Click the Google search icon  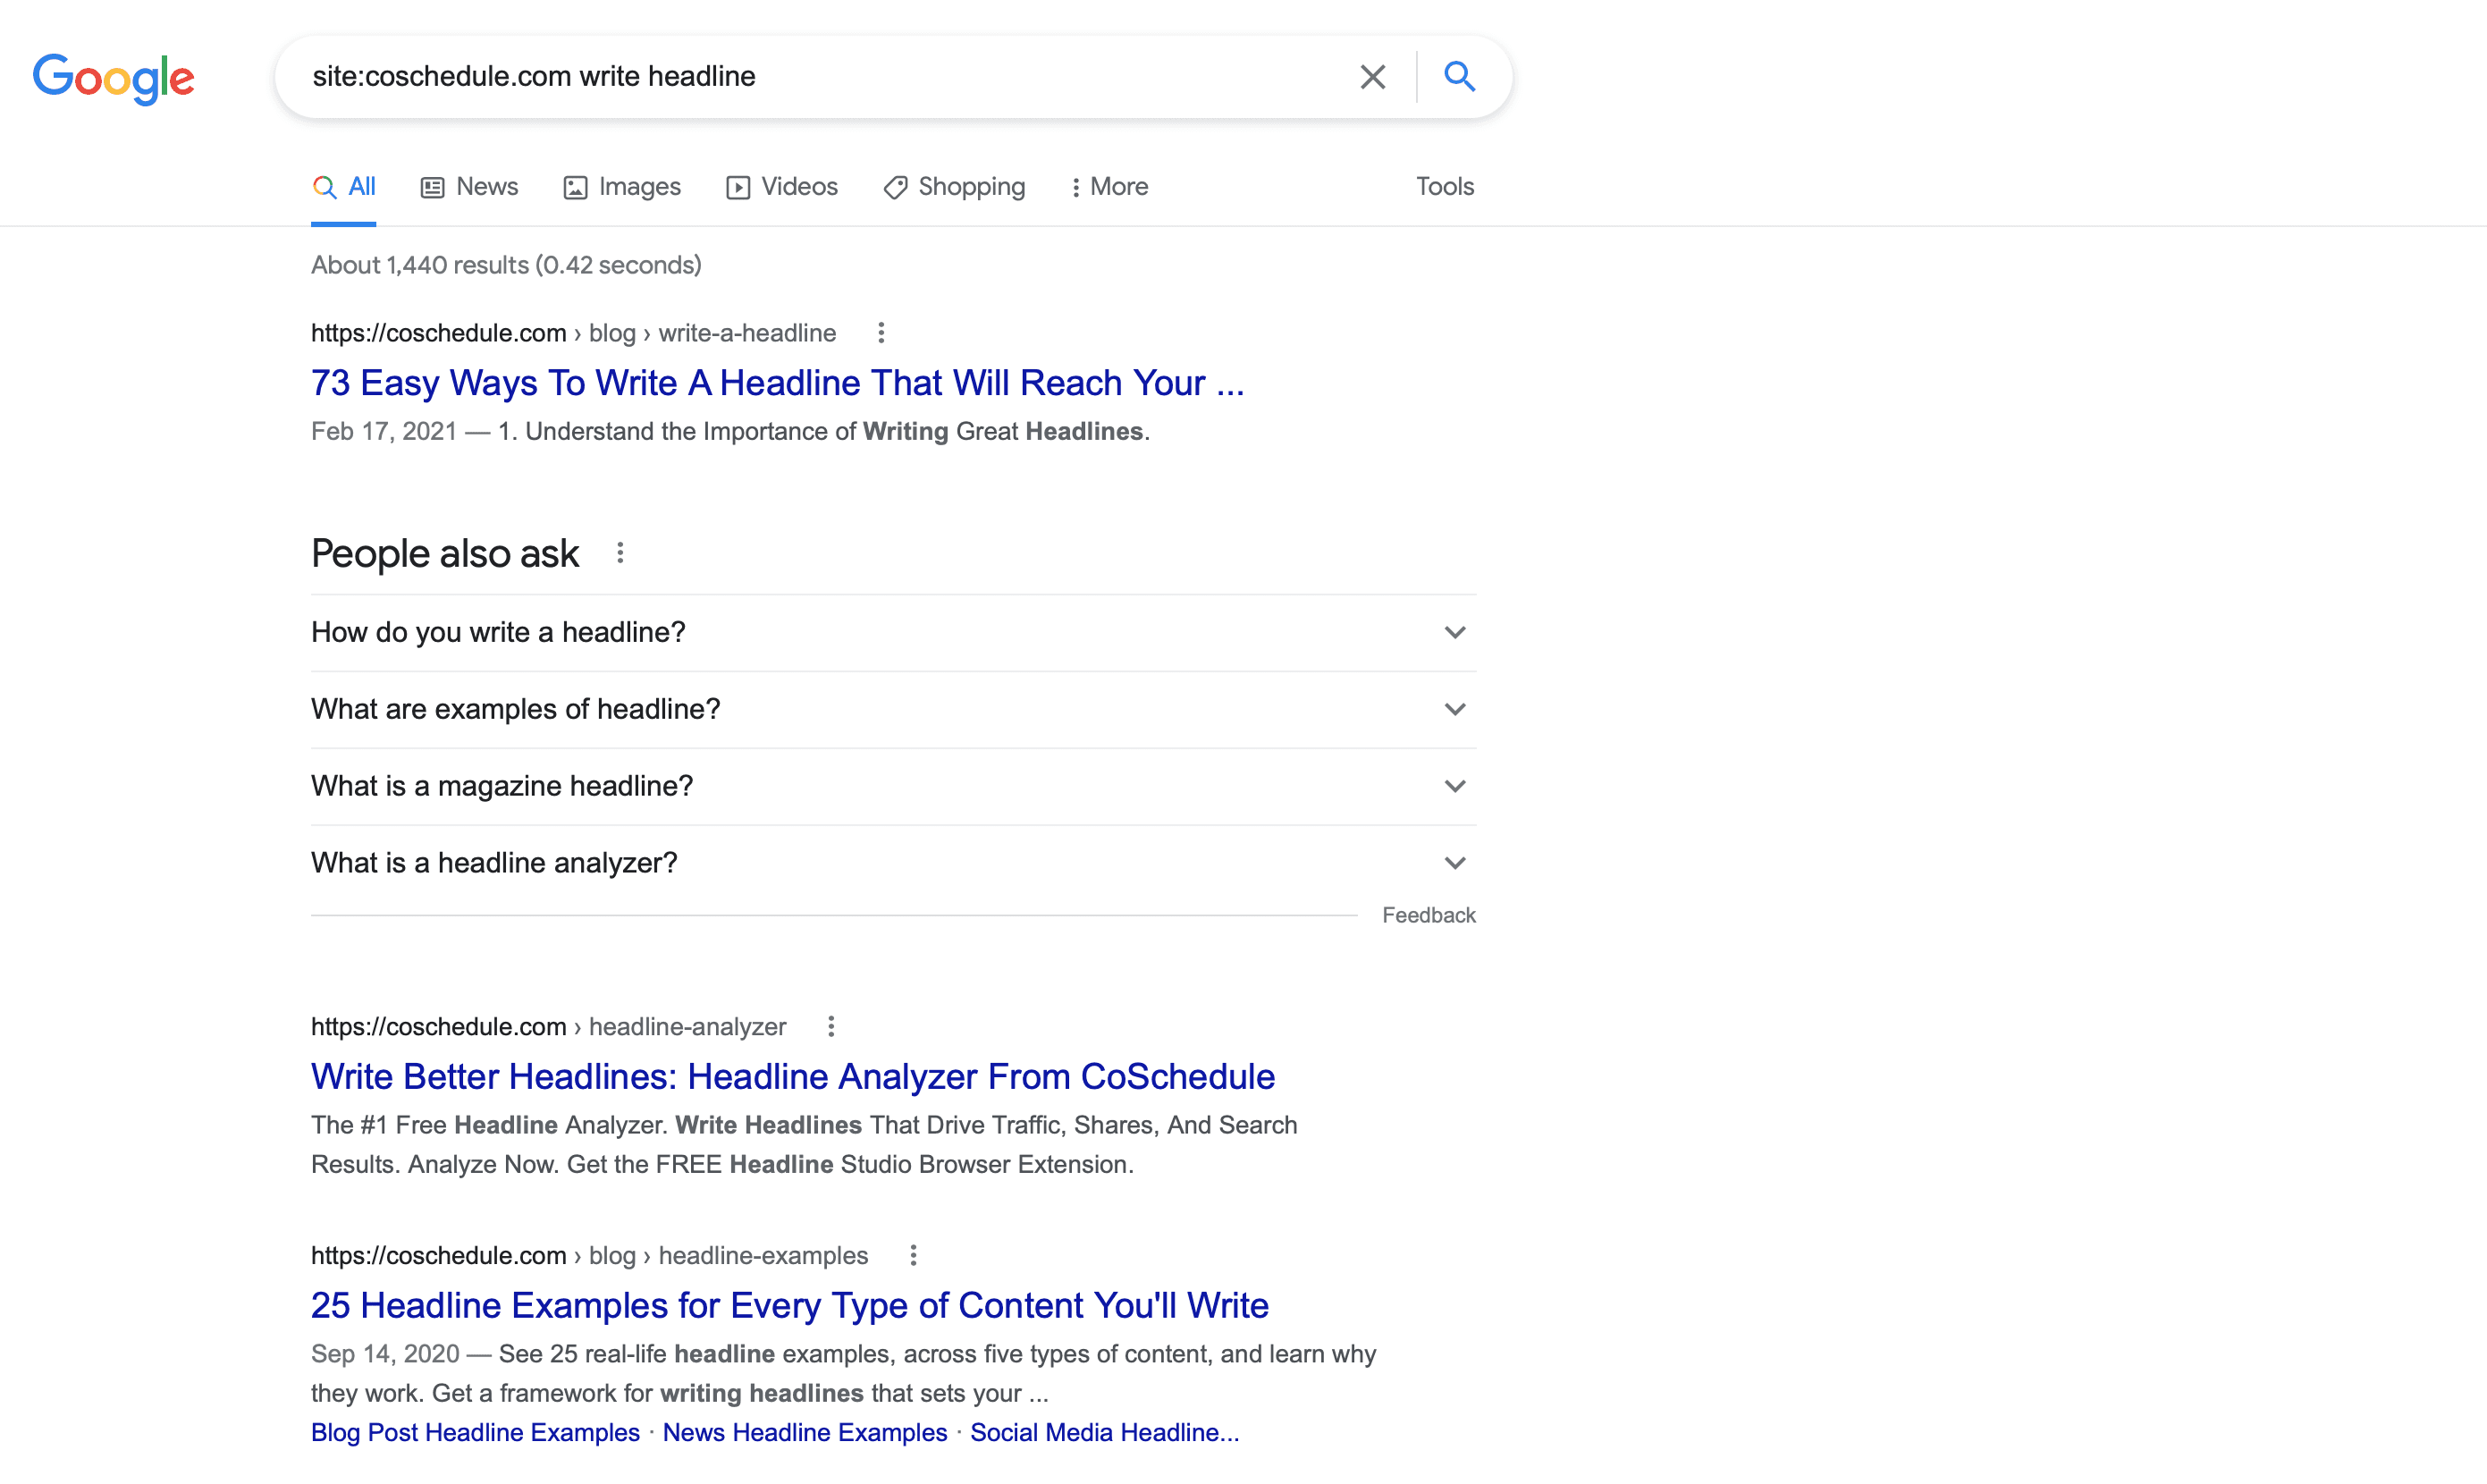pyautogui.click(x=1459, y=76)
